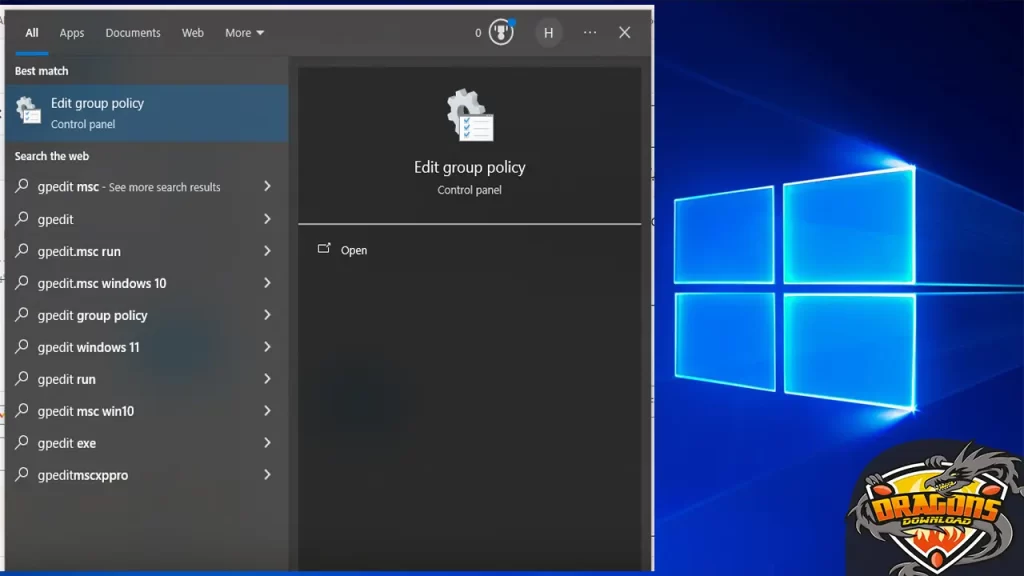Switch to the Web tab
The width and height of the screenshot is (1024, 576).
coord(192,32)
